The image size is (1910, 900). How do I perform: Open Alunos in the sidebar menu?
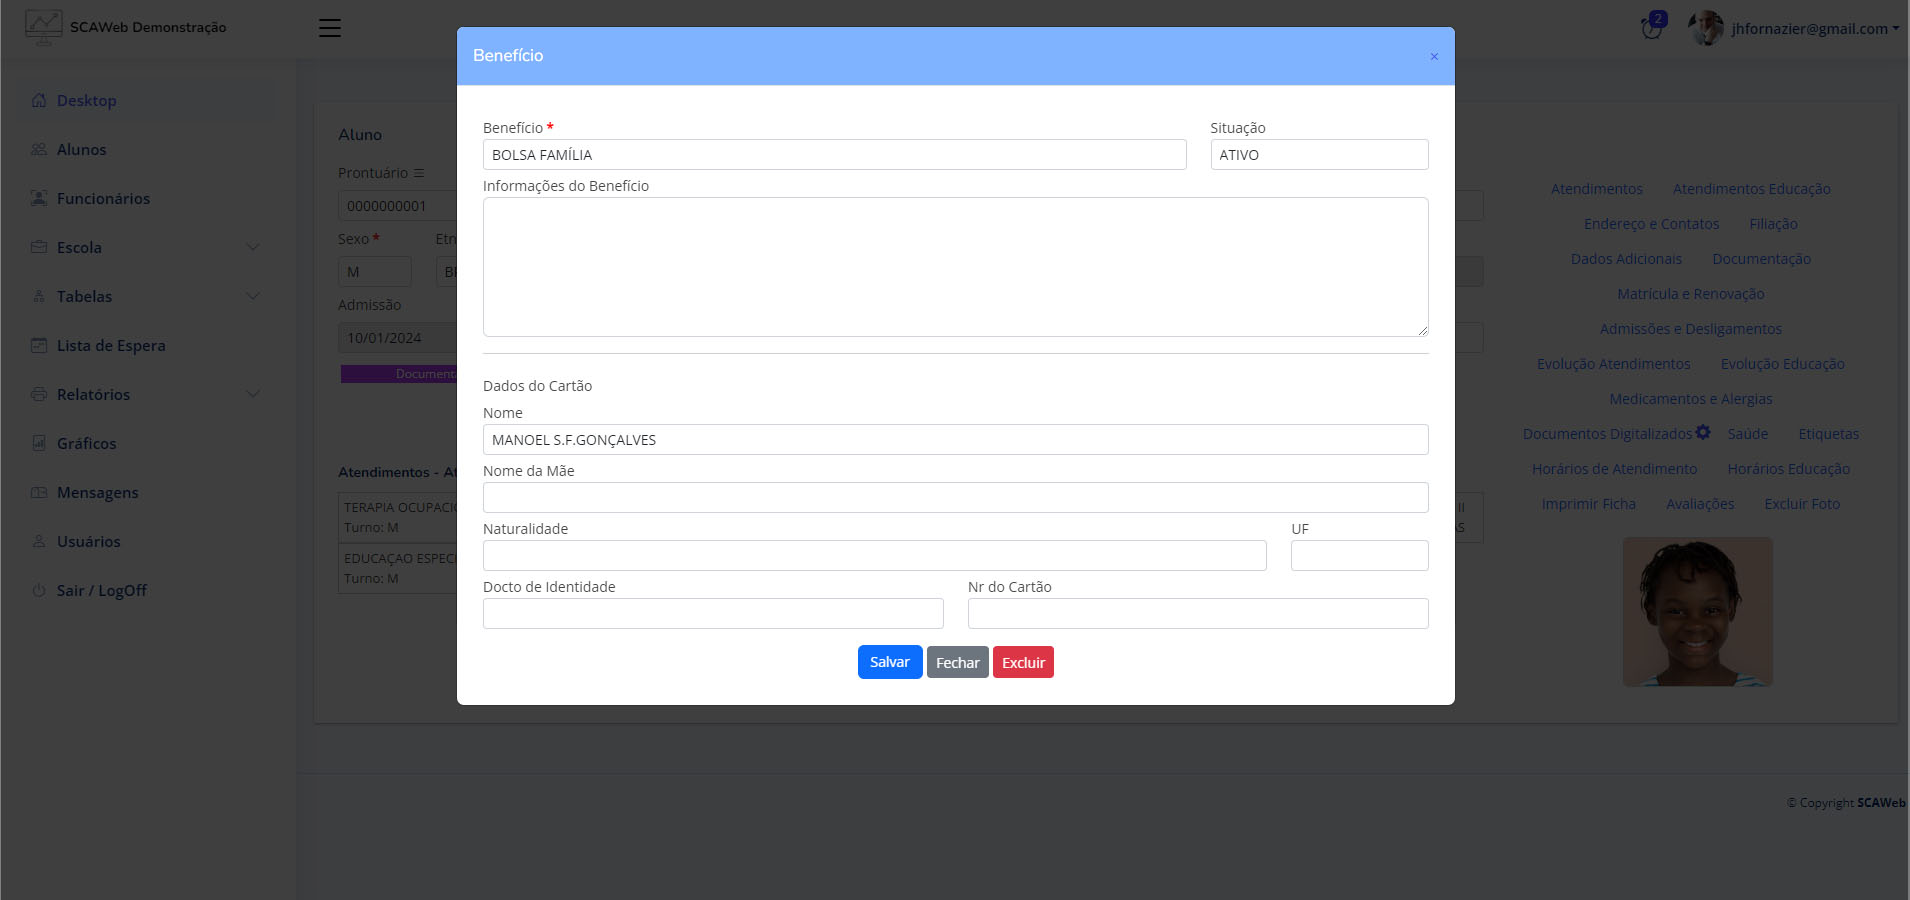coord(81,149)
